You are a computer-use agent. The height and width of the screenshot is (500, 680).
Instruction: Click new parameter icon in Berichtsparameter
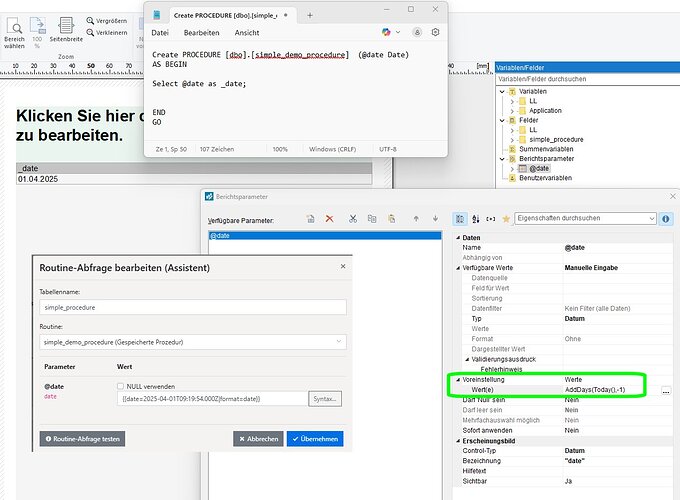(x=311, y=219)
